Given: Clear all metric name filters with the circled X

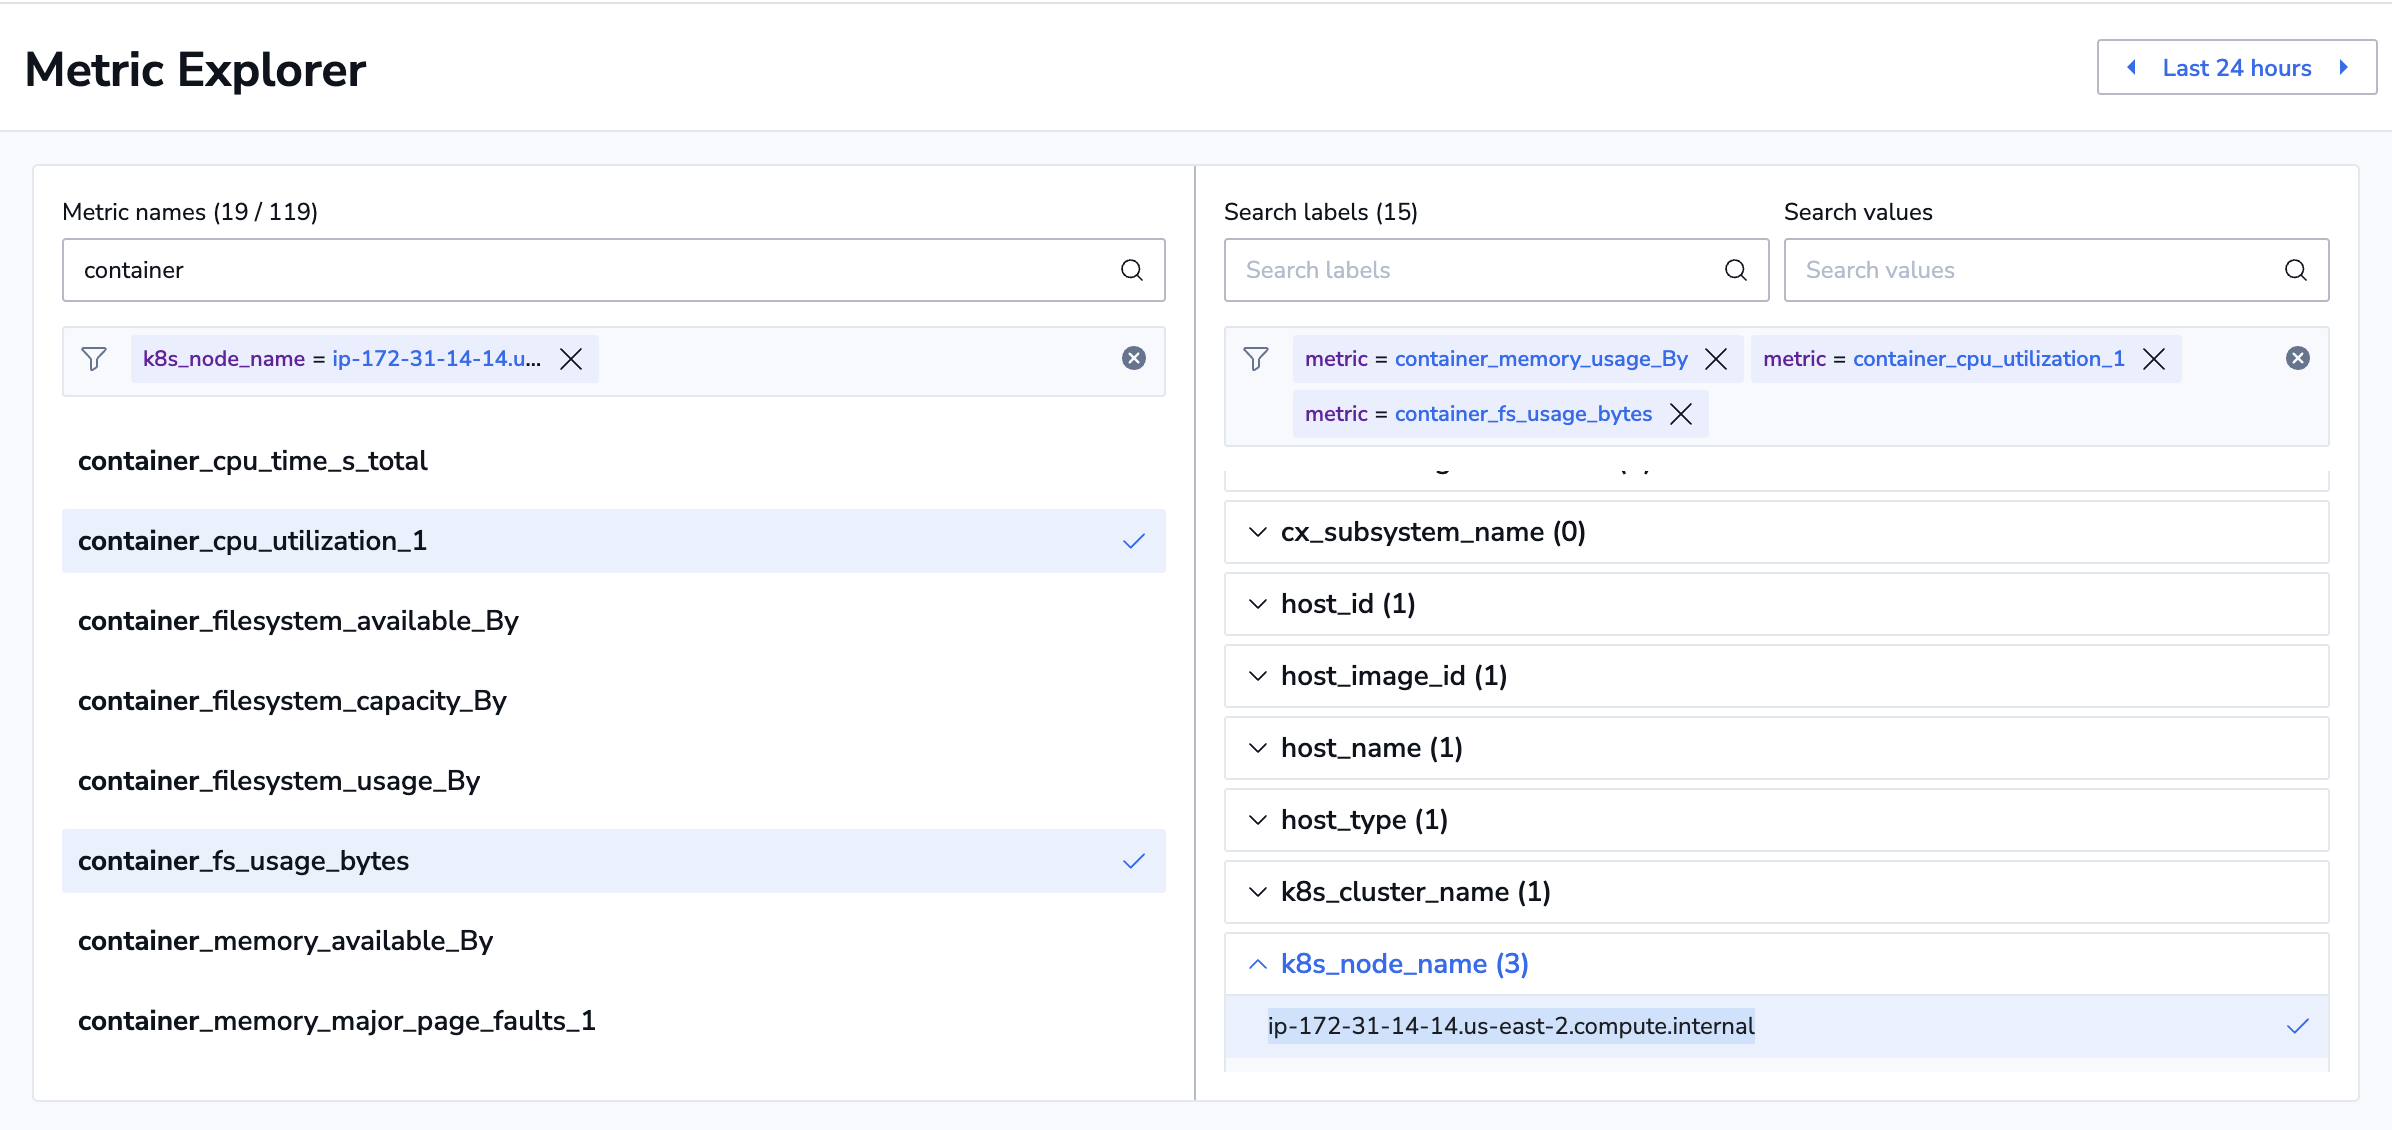Looking at the screenshot, I should pyautogui.click(x=1133, y=358).
